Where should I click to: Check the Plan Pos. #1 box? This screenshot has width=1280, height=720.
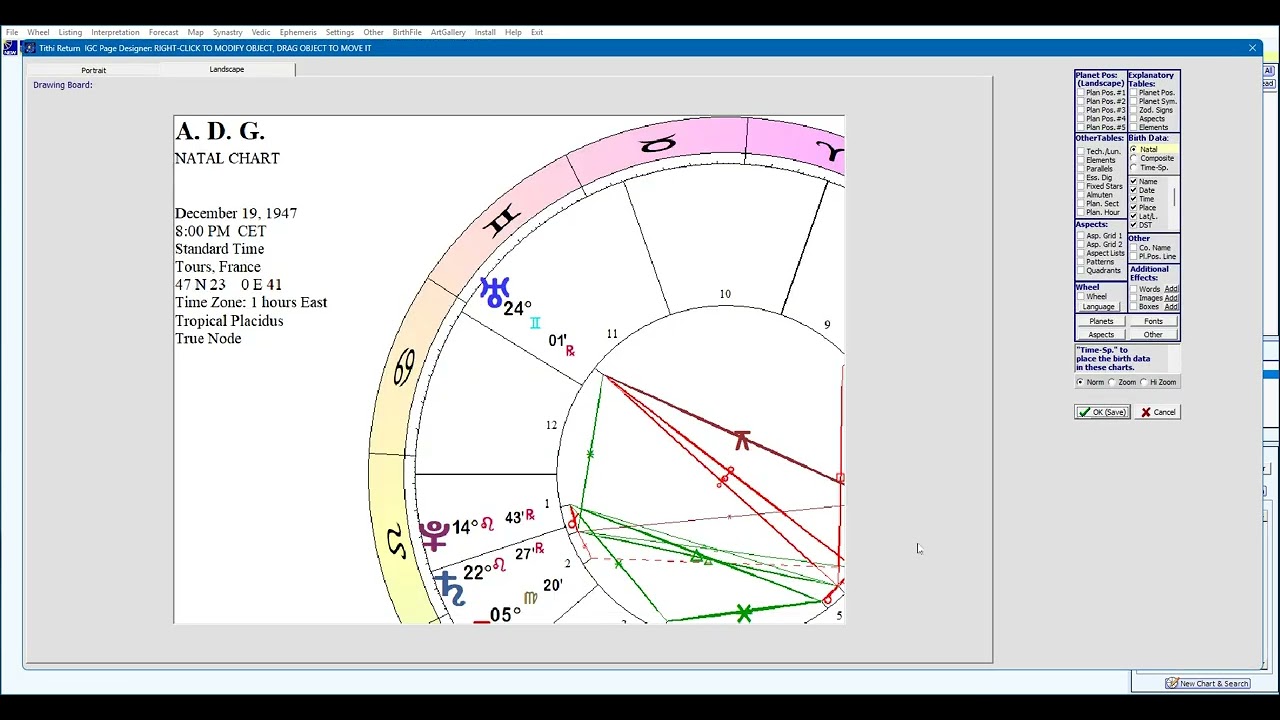coord(1081,93)
